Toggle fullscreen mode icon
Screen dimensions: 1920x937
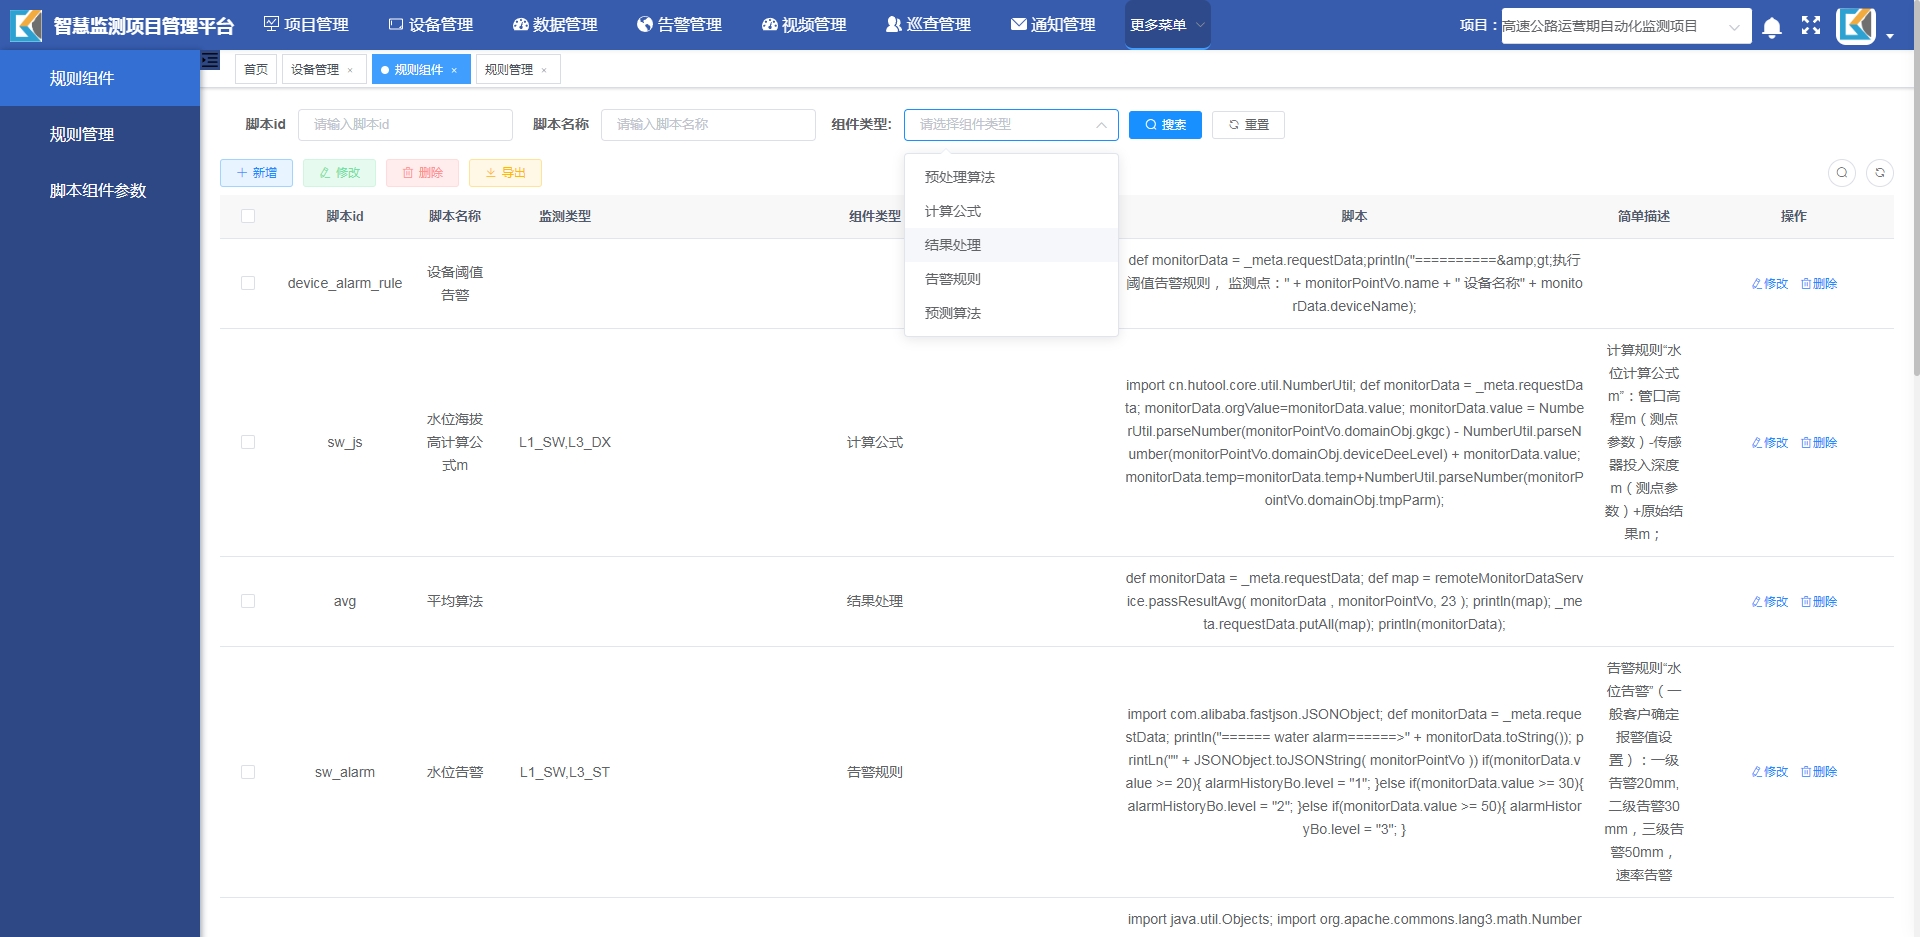point(1811,26)
